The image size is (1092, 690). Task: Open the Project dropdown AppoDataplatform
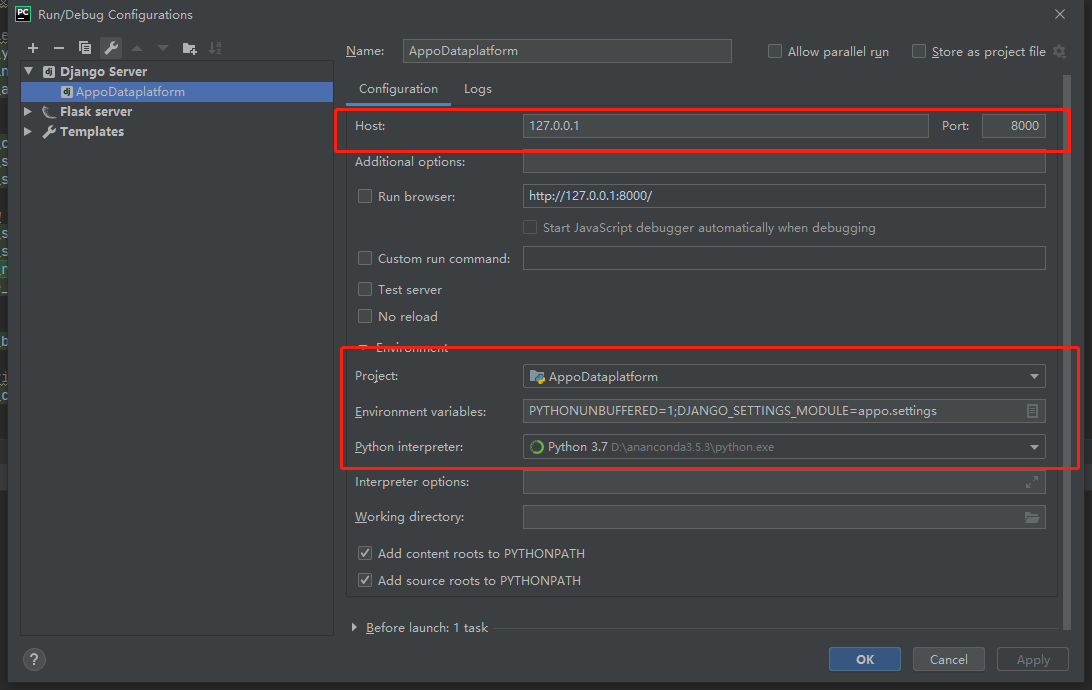tap(784, 377)
